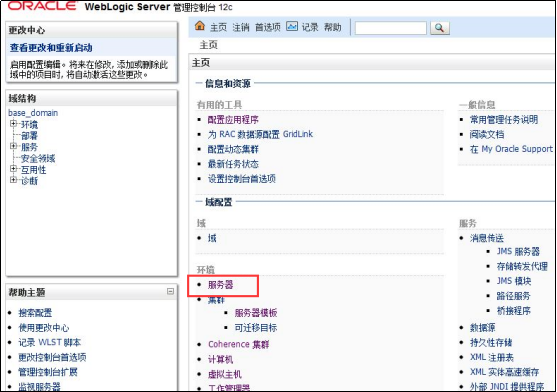The width and height of the screenshot is (557, 392).
Task: Open 数据源 link
Action: click(x=482, y=327)
